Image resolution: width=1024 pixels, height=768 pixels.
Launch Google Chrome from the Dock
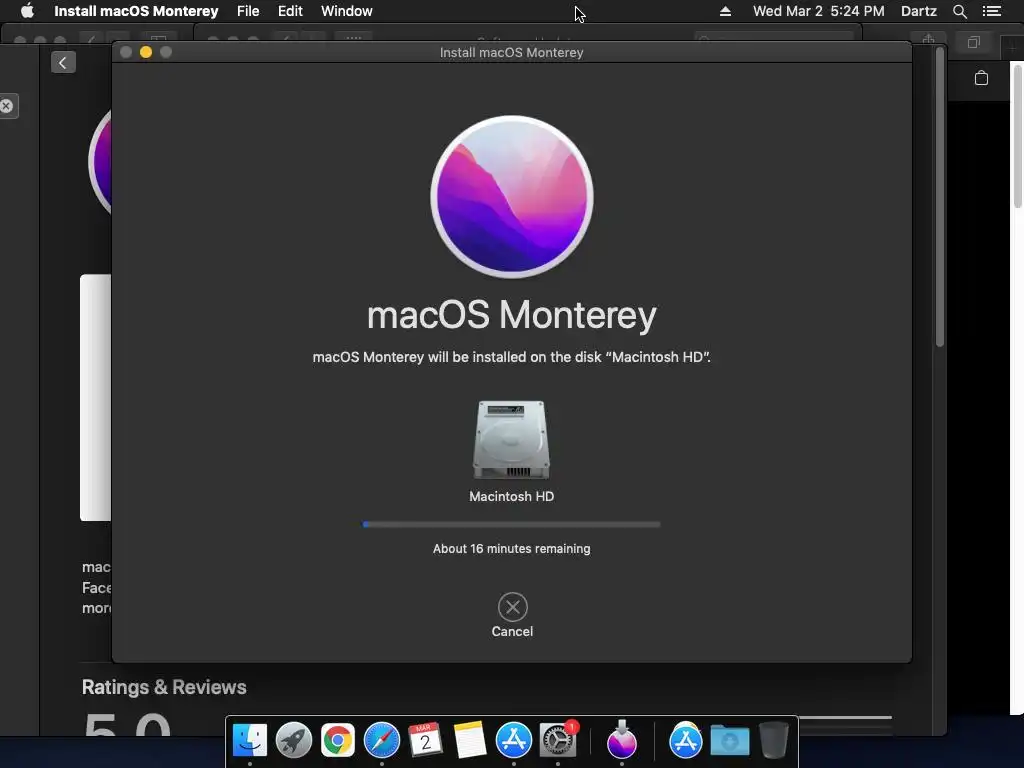coord(338,740)
